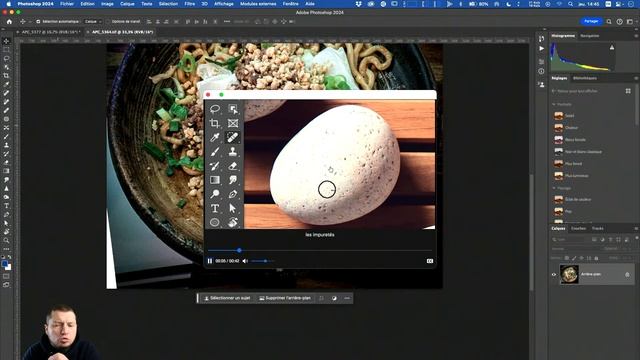
Task: Click the Sélectionner un sujet button
Action: [x=227, y=298]
